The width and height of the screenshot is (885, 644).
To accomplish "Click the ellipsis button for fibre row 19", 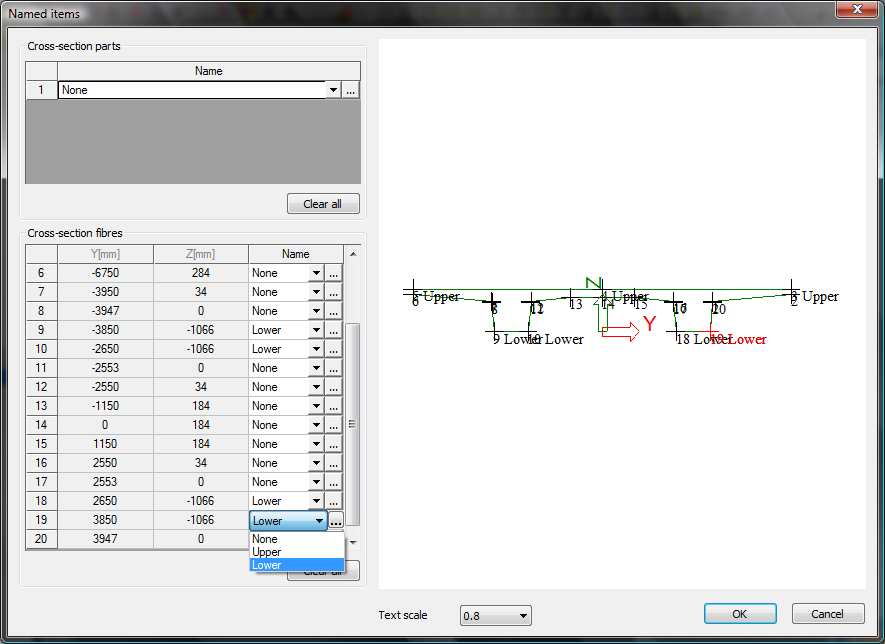I will pyautogui.click(x=336, y=521).
